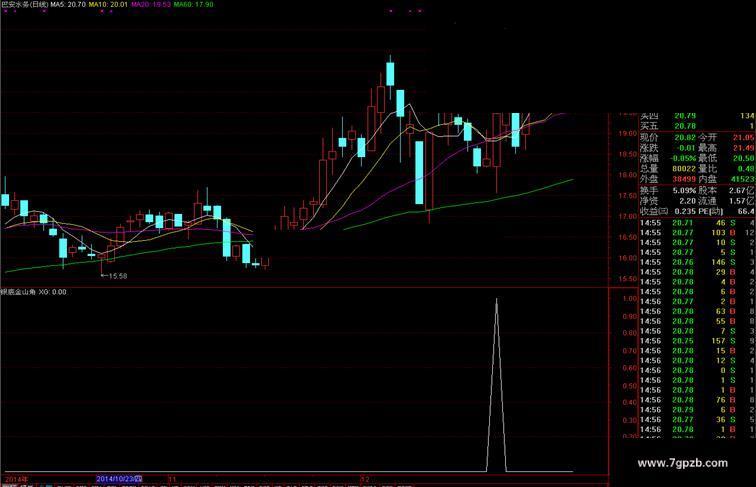The width and height of the screenshot is (756, 487).
Task: Click the 15.58 low price annotation
Action: (117, 276)
